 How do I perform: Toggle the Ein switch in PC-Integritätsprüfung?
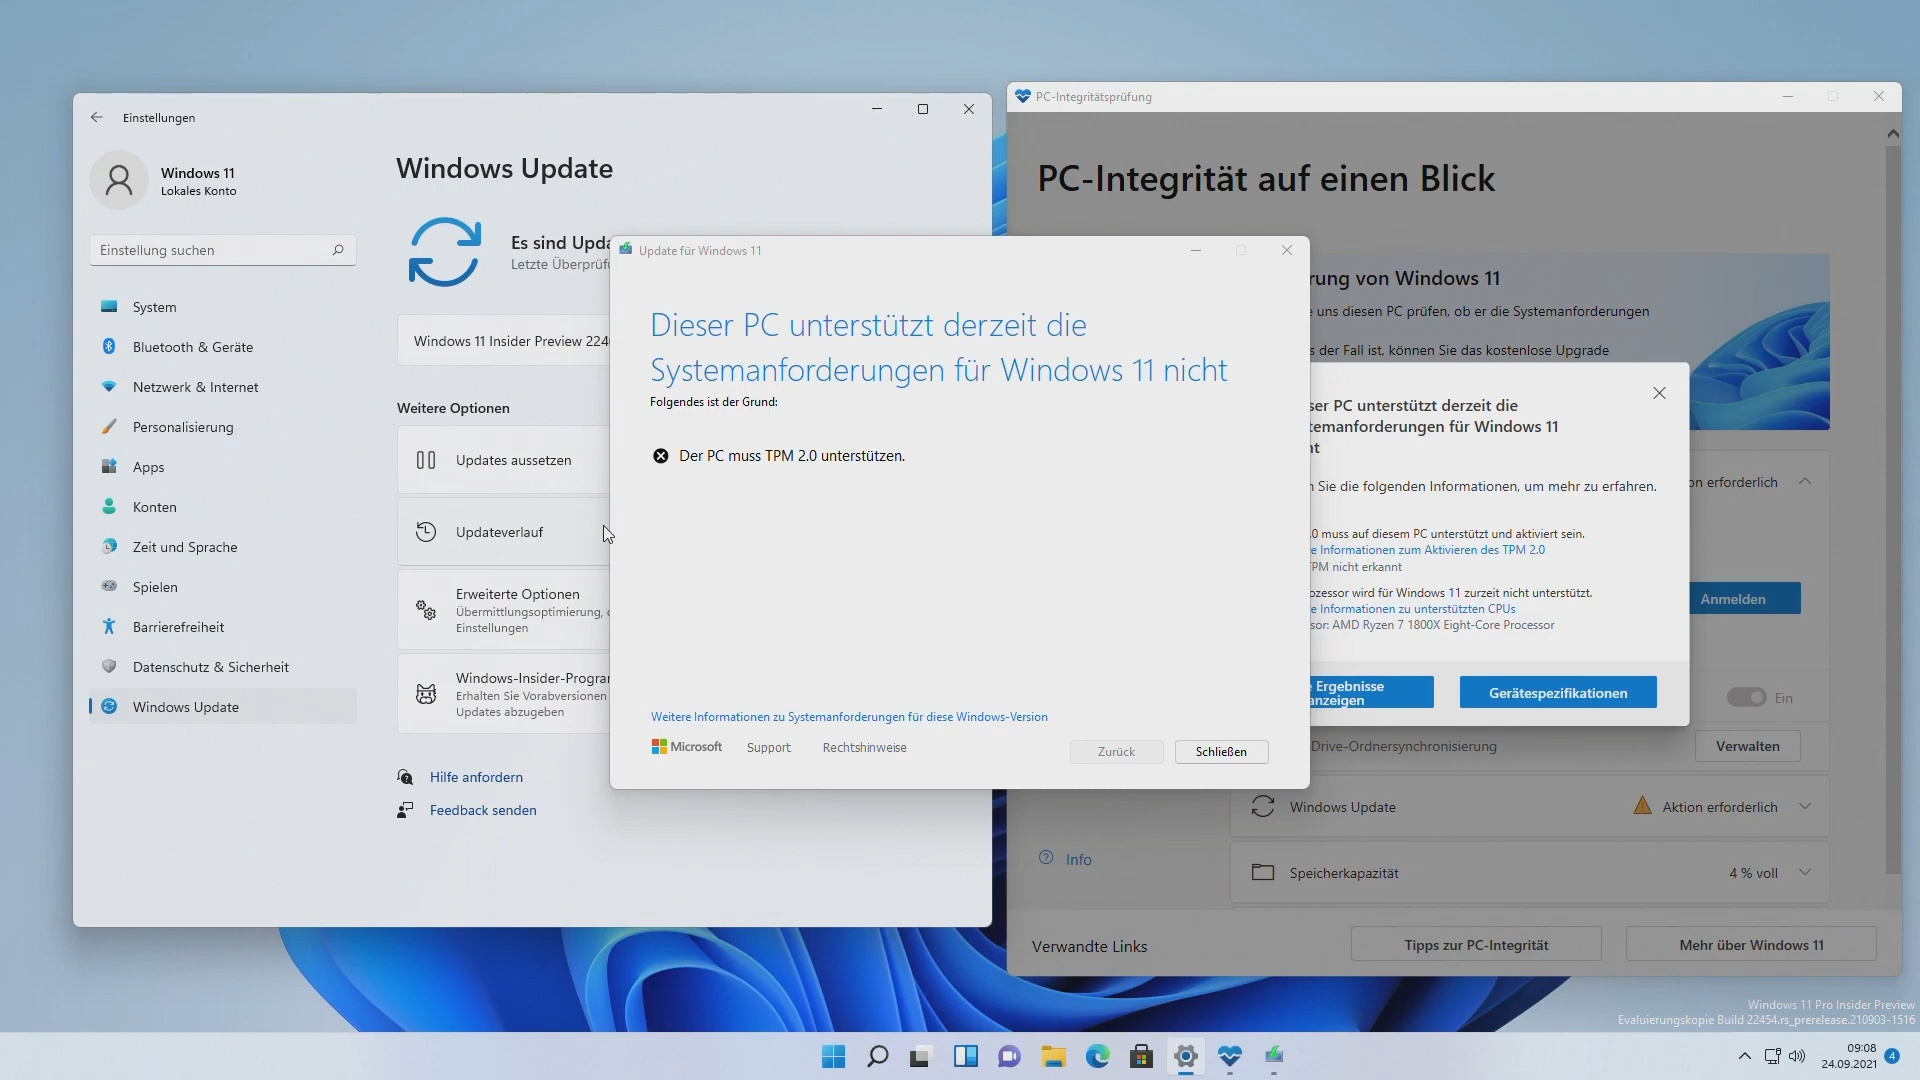point(1746,698)
